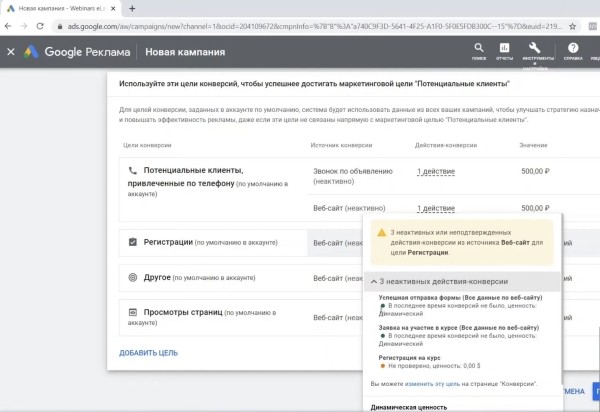Image resolution: width=600 pixels, height=412 pixels.
Task: Open a new browser tab with plus
Action: click(132, 7)
